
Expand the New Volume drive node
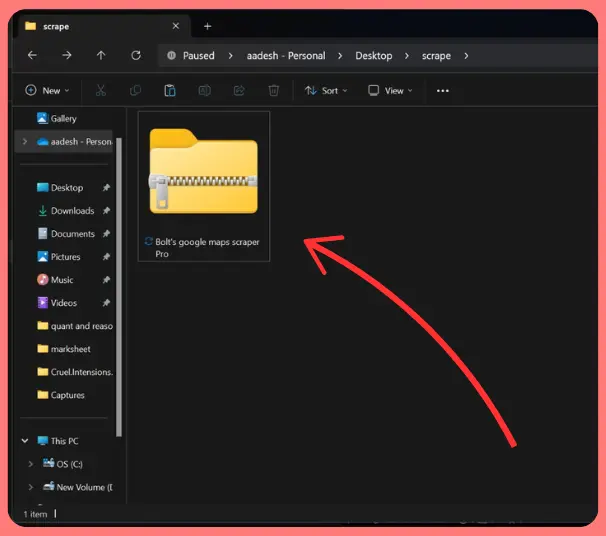tap(31, 487)
